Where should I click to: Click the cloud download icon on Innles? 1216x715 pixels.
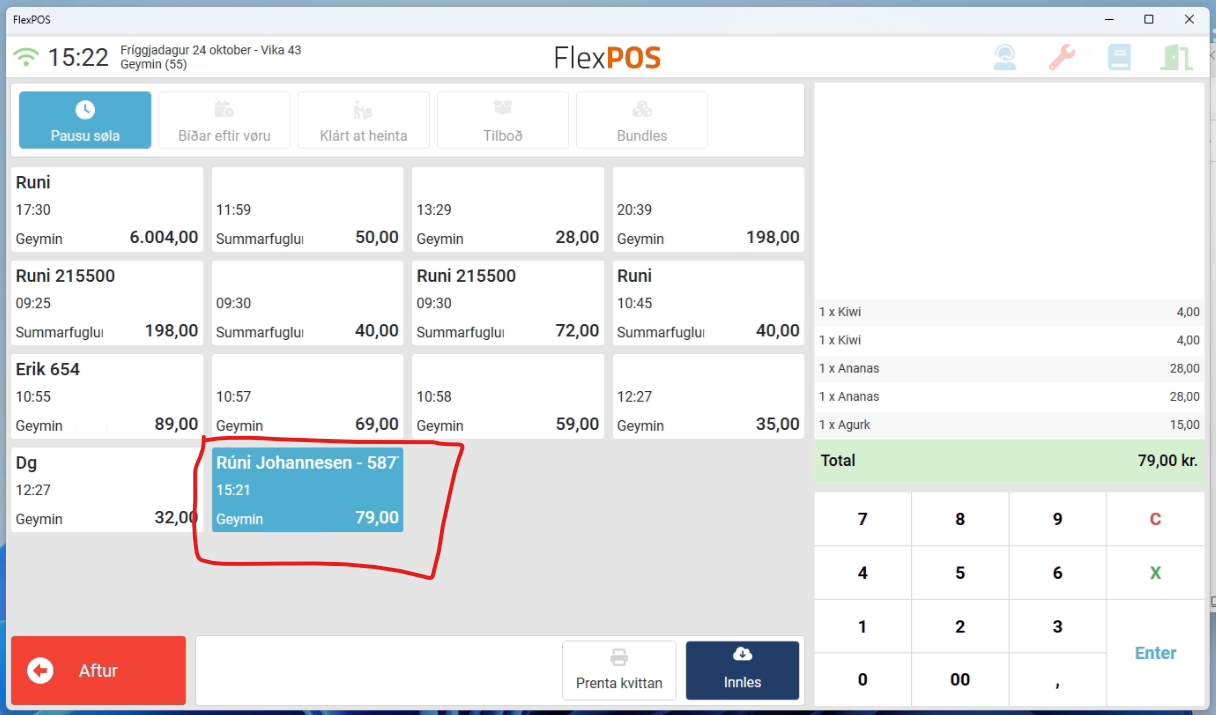742,654
